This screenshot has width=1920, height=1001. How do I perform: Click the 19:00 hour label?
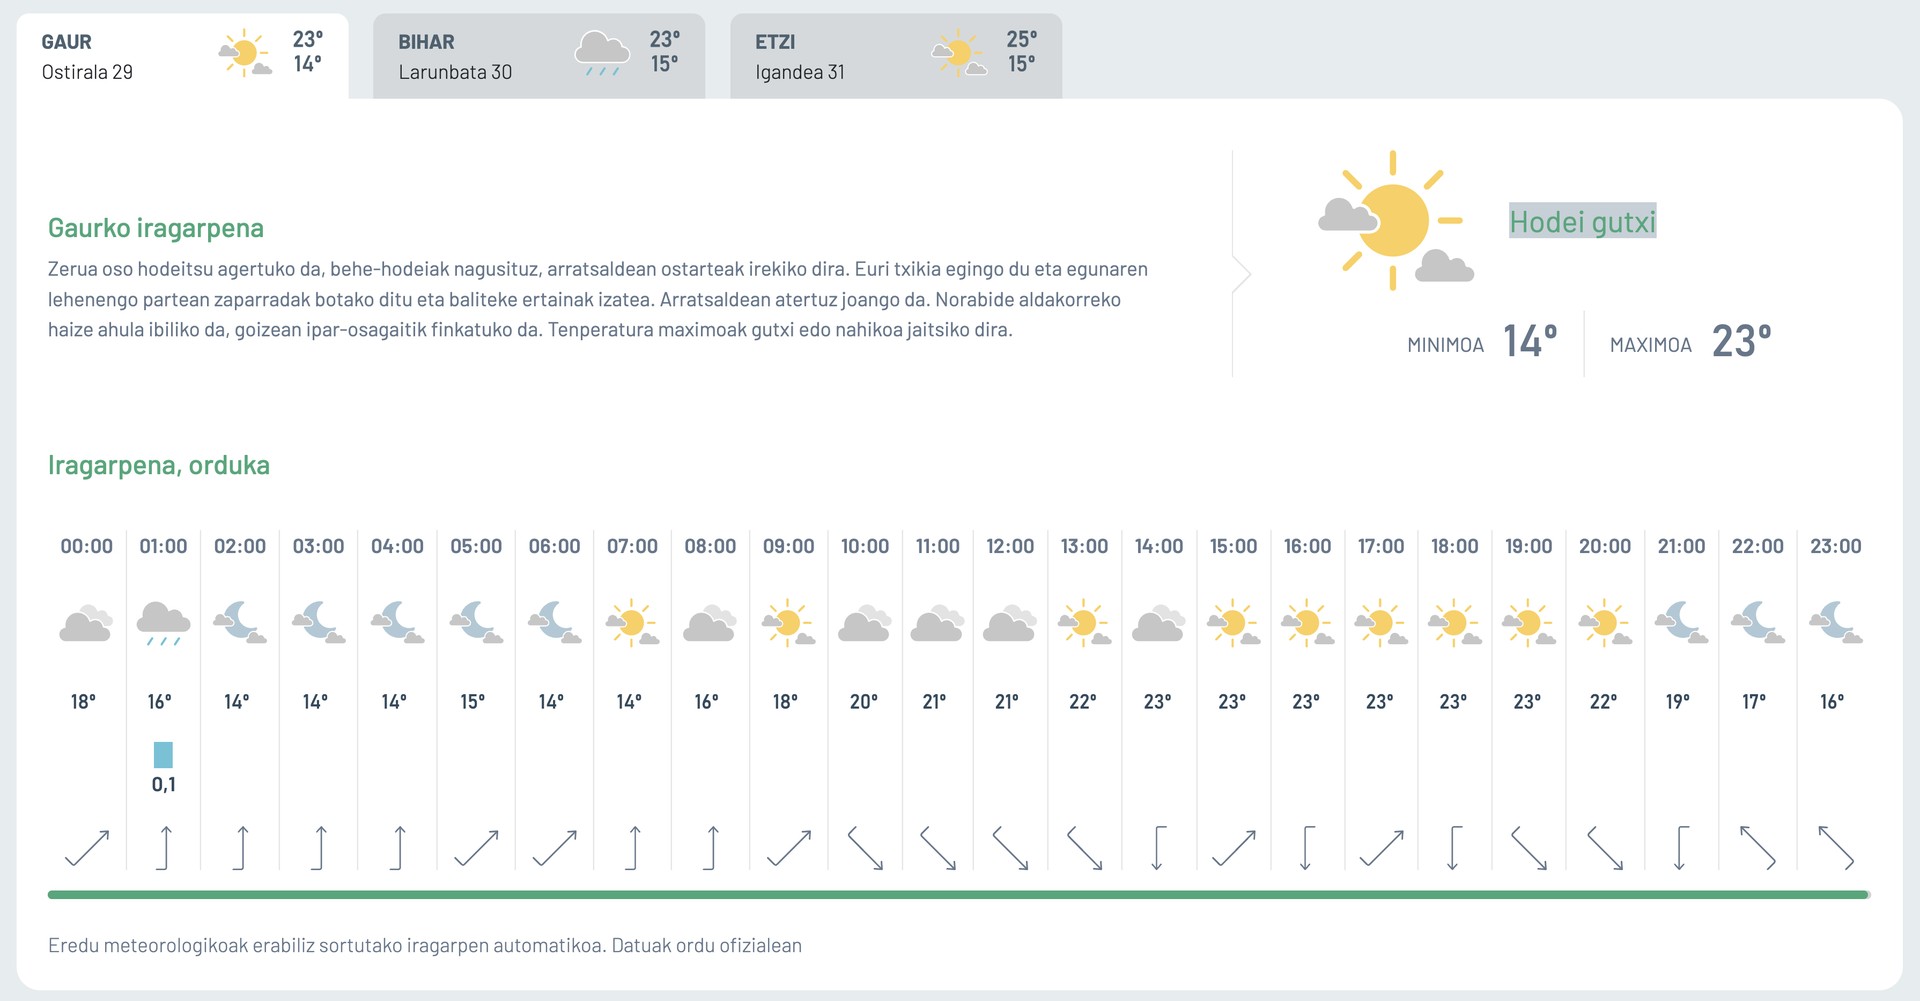1528,546
